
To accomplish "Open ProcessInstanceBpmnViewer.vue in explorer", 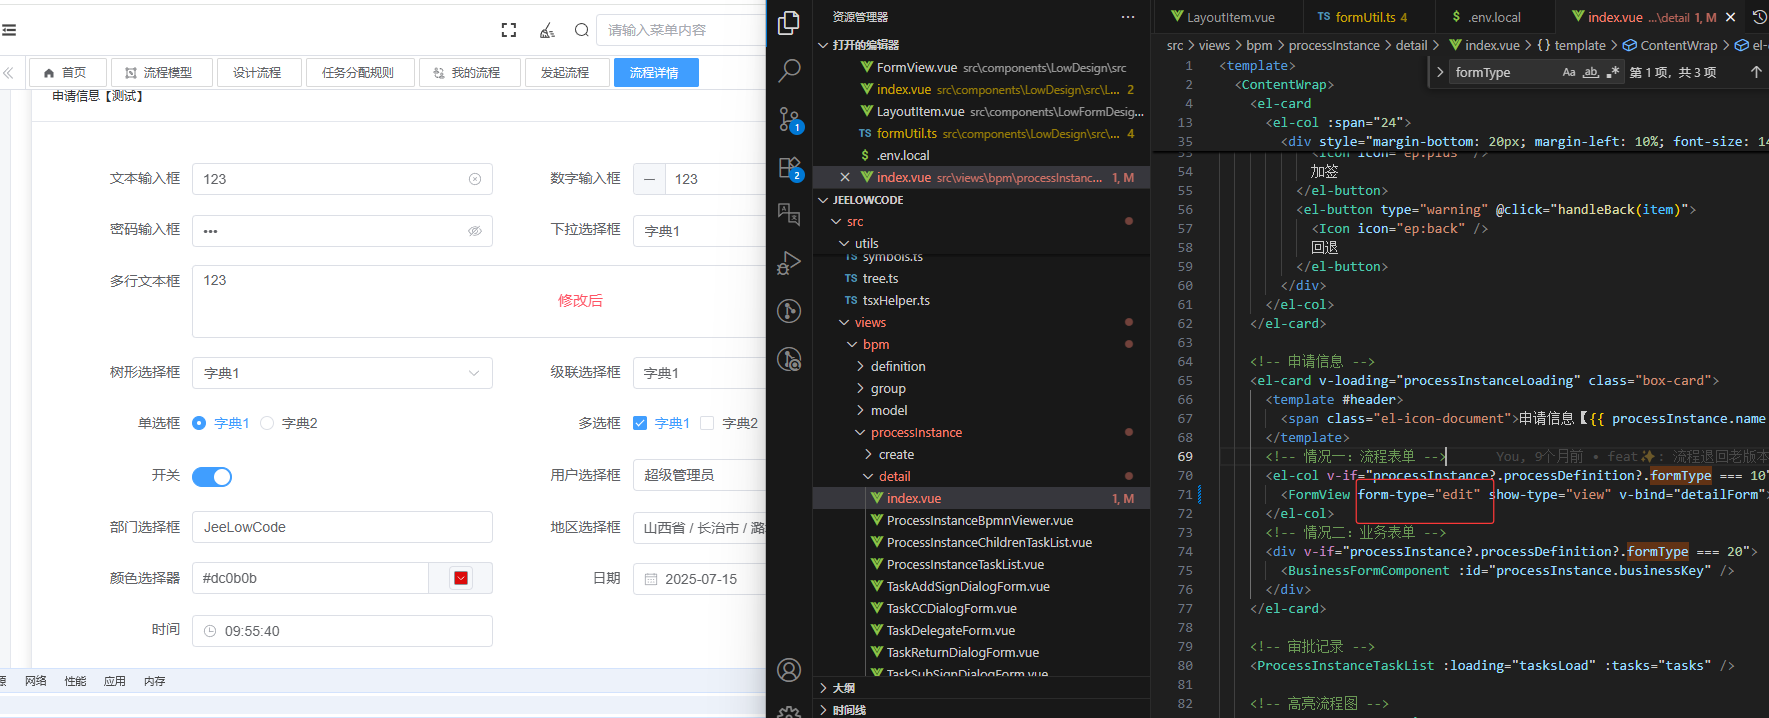I will (980, 520).
